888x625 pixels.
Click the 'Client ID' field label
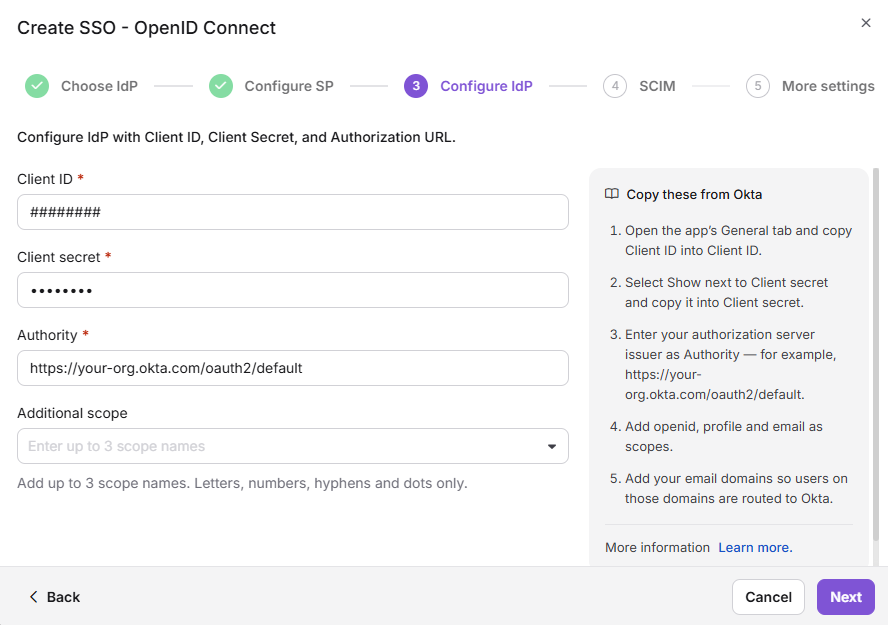pyautogui.click(x=45, y=179)
